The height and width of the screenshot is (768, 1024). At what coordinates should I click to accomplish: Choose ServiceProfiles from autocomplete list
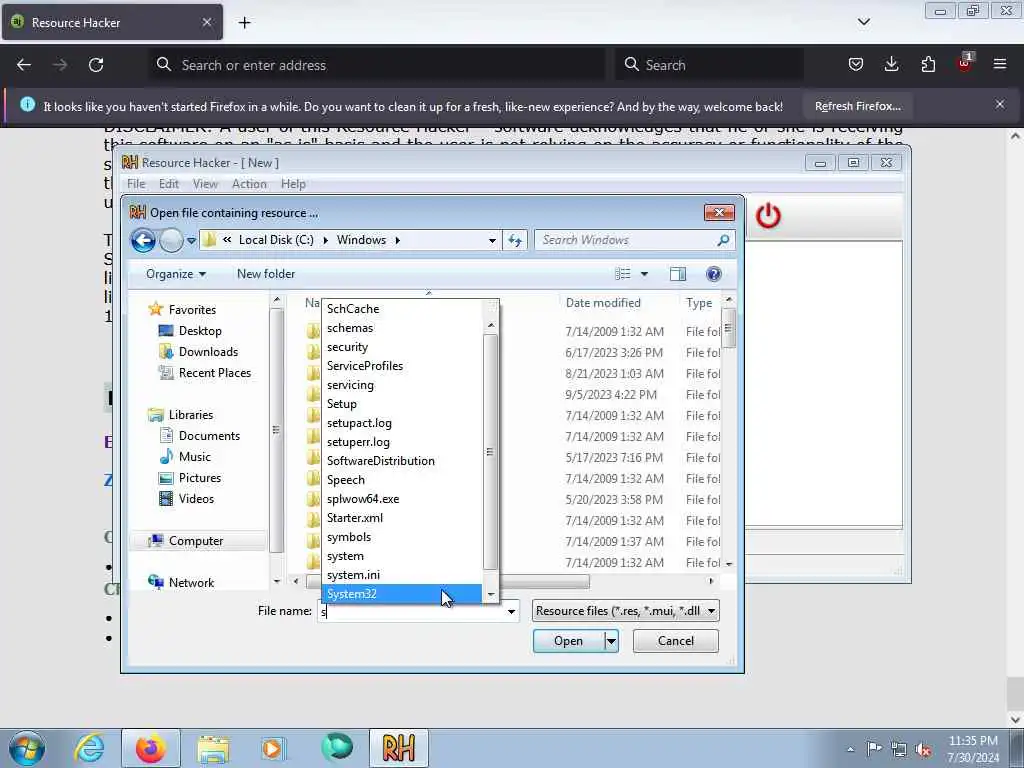pyautogui.click(x=402, y=366)
